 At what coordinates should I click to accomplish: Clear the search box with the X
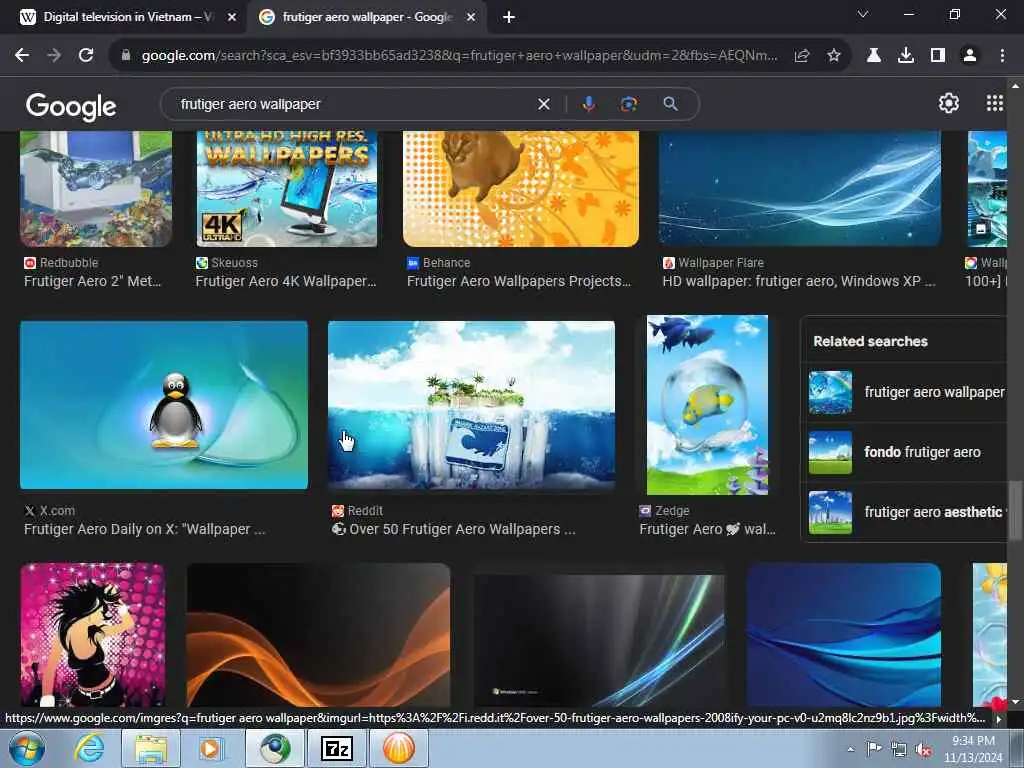click(543, 104)
